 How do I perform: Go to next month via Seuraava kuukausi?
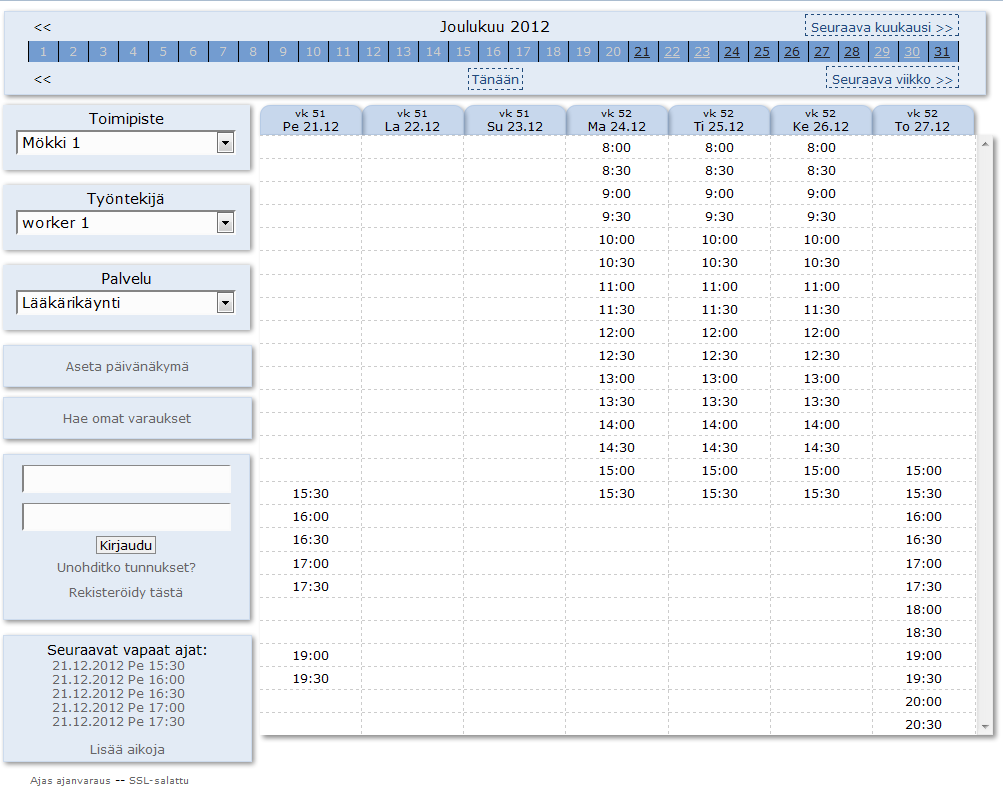tap(881, 27)
